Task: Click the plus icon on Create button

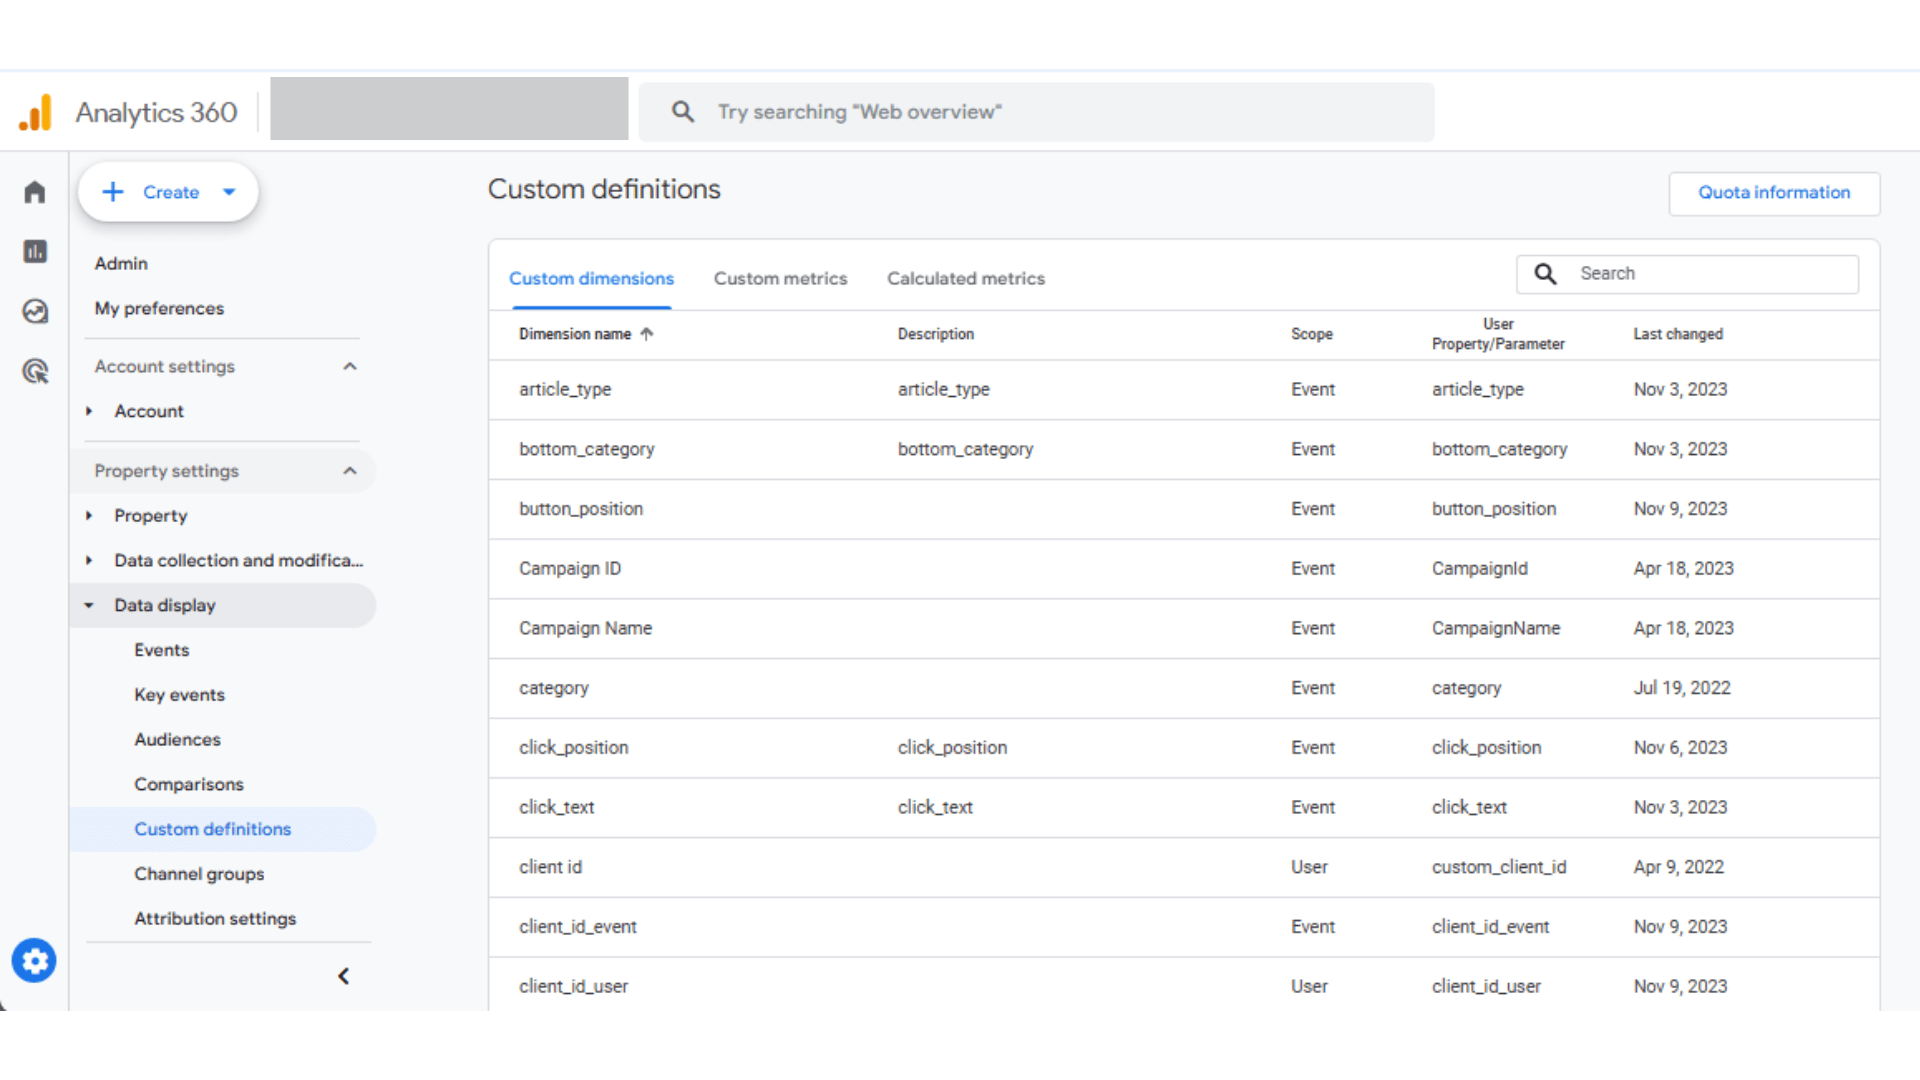Action: coord(113,192)
